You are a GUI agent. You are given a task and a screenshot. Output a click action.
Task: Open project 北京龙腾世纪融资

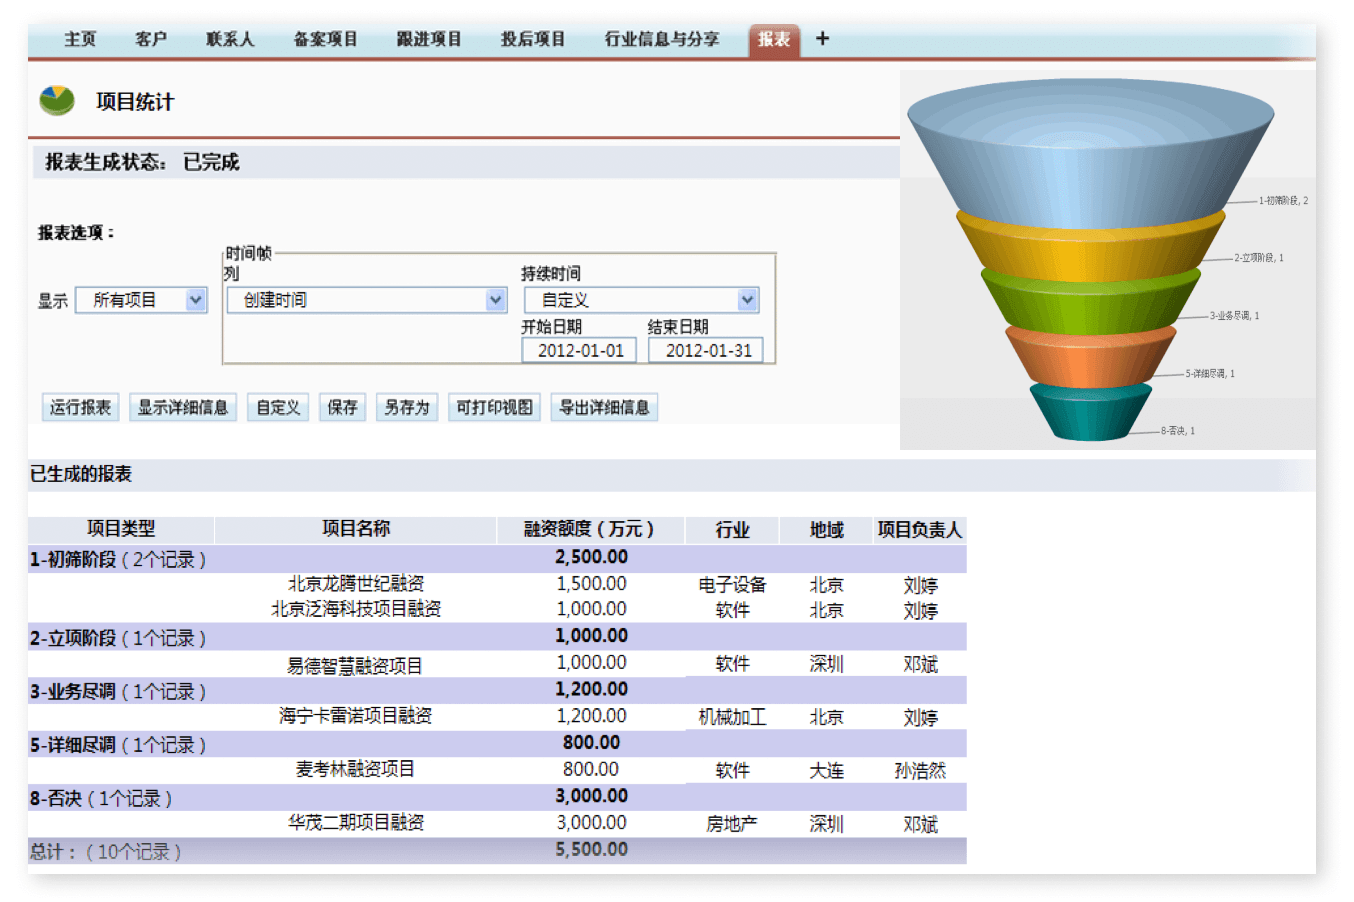[356, 584]
